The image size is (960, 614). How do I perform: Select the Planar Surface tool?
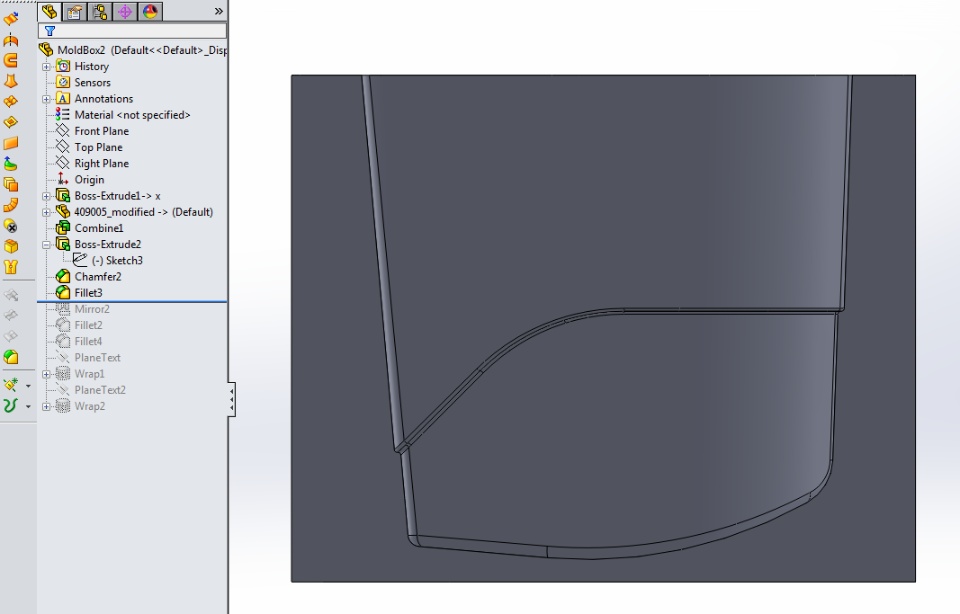click(x=11, y=143)
